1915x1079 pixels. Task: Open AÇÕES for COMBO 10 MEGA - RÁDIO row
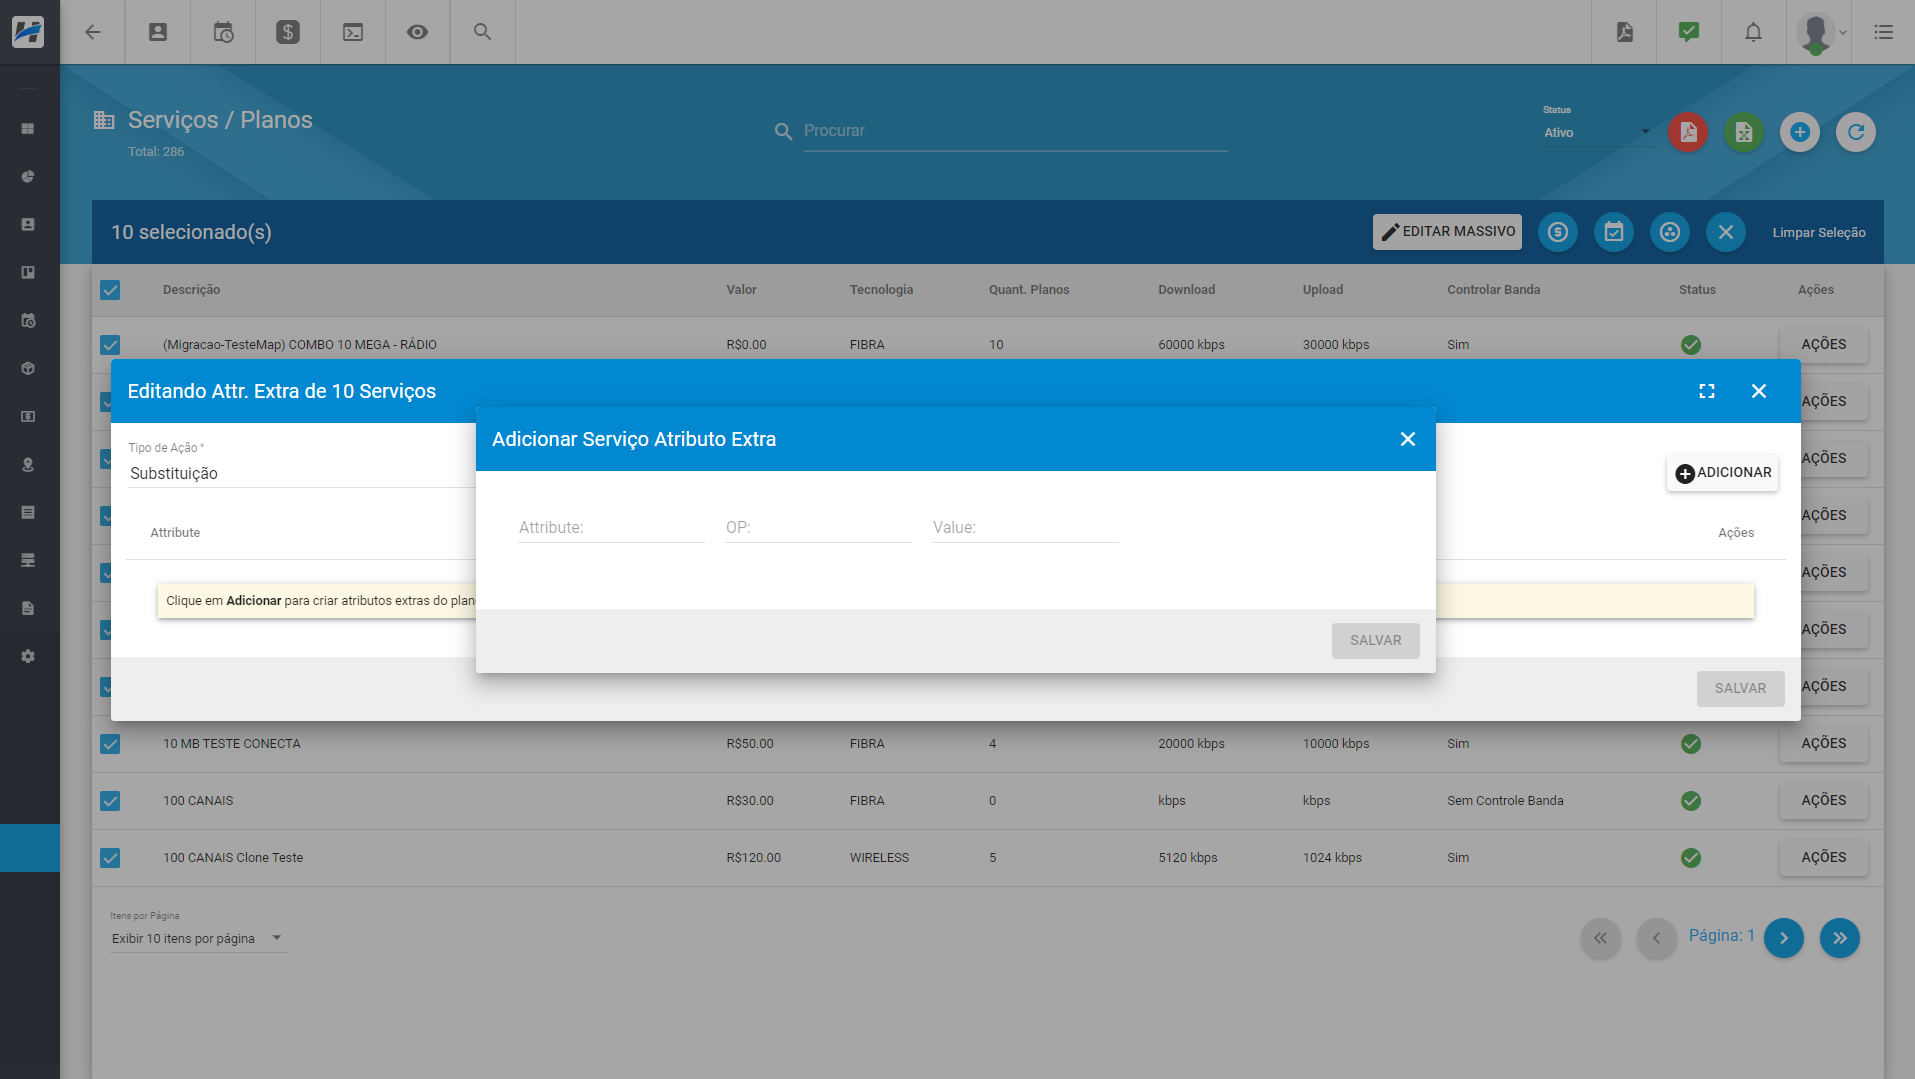[x=1823, y=344]
